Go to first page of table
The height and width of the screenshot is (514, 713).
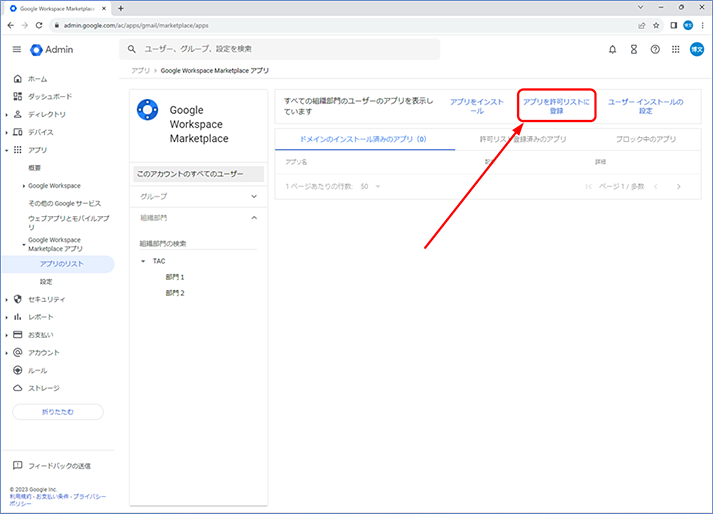(588, 186)
